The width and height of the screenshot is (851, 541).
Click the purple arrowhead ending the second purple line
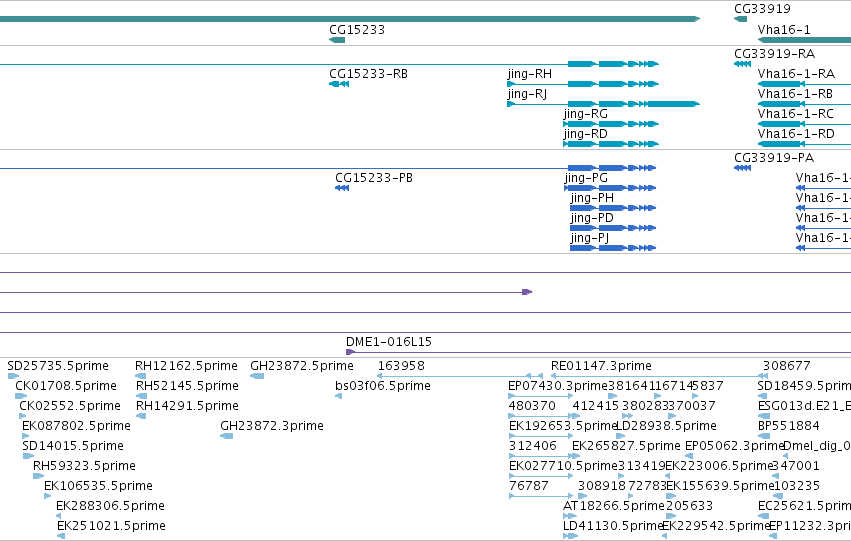[527, 292]
